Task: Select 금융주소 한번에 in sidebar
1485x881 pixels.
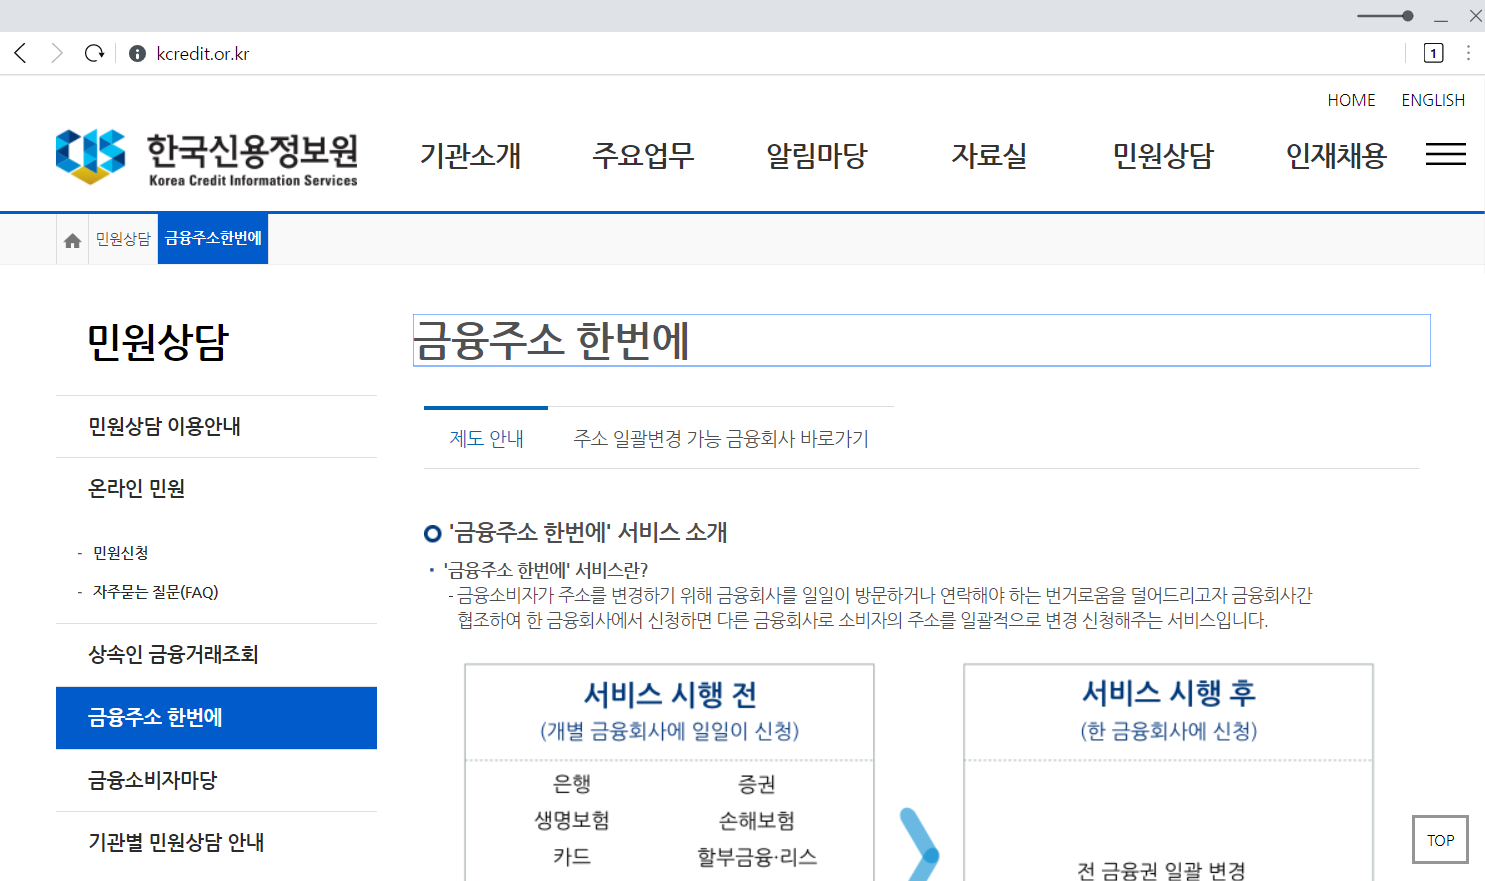Action: pyautogui.click(x=216, y=718)
